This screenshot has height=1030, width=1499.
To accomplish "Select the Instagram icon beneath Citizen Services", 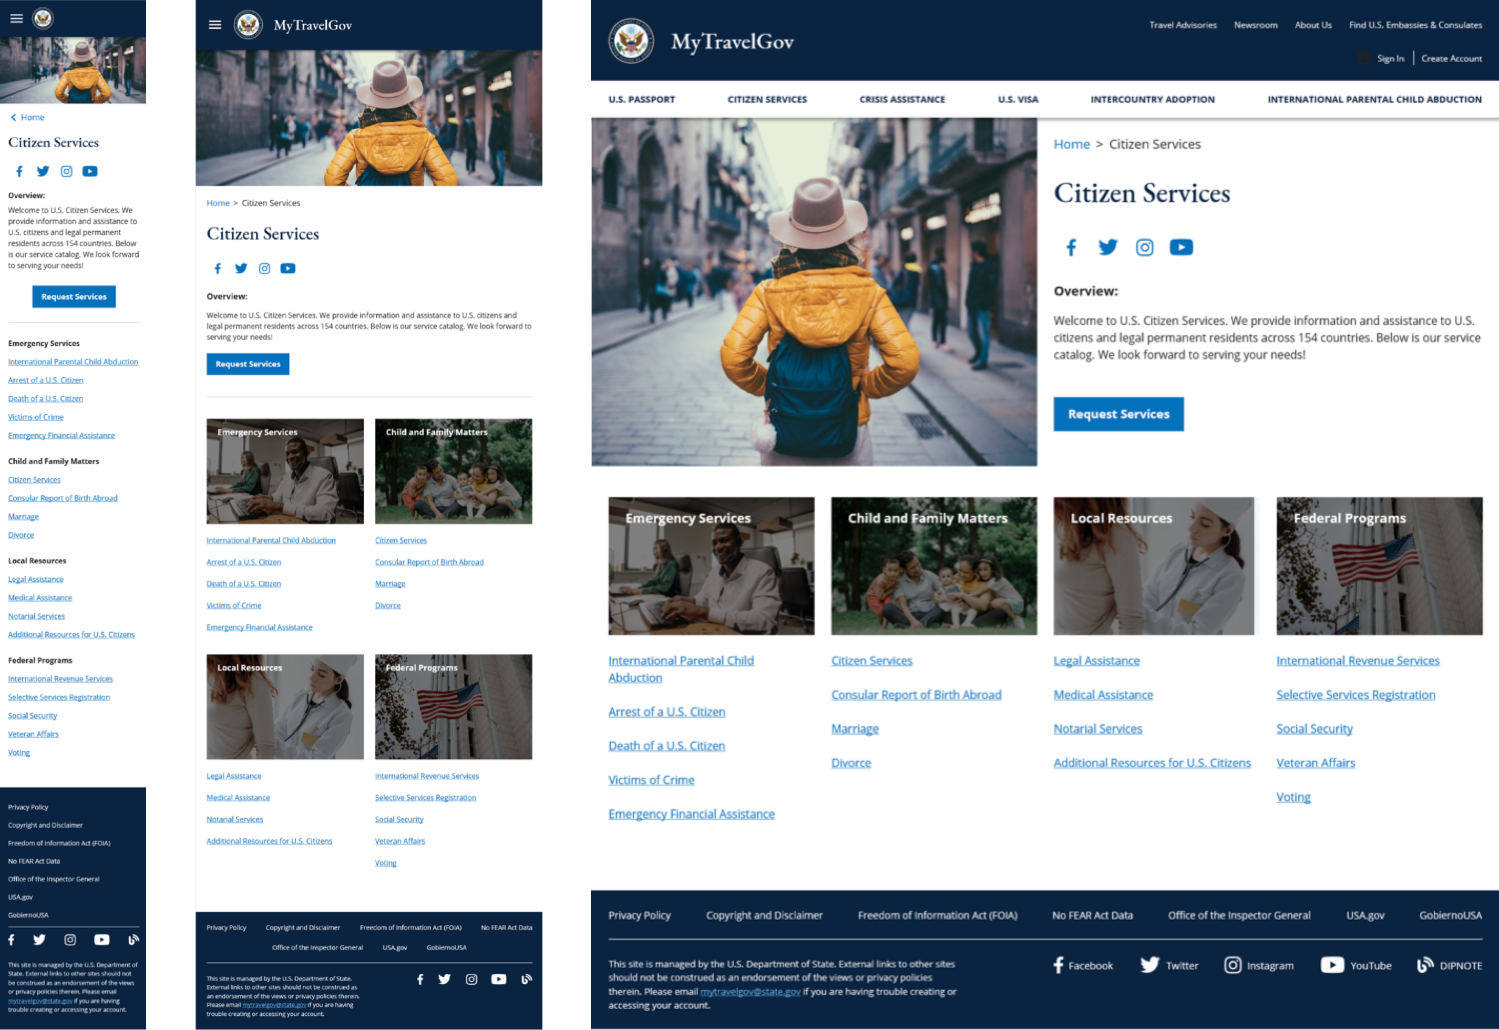I will click(1144, 247).
